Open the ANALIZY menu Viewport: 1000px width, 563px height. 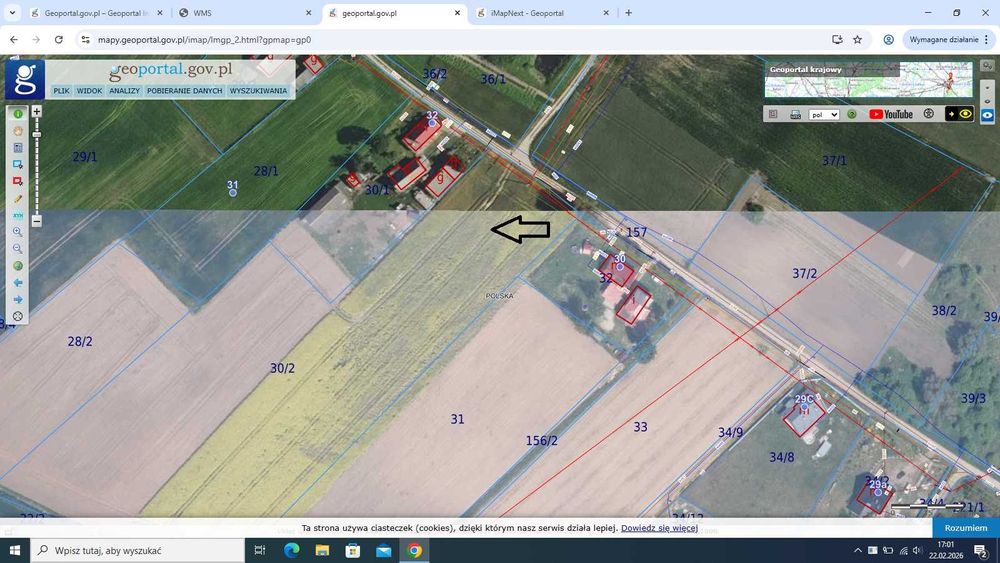(124, 91)
